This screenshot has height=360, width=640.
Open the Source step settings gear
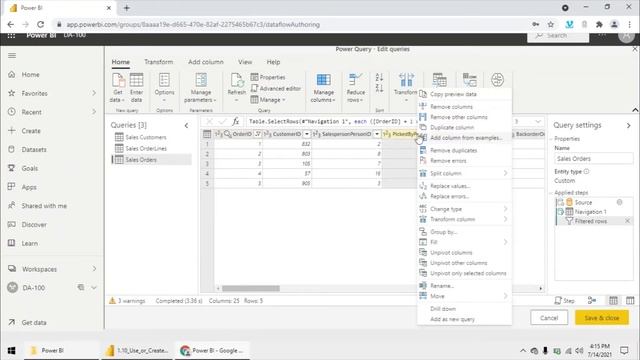(x=620, y=202)
